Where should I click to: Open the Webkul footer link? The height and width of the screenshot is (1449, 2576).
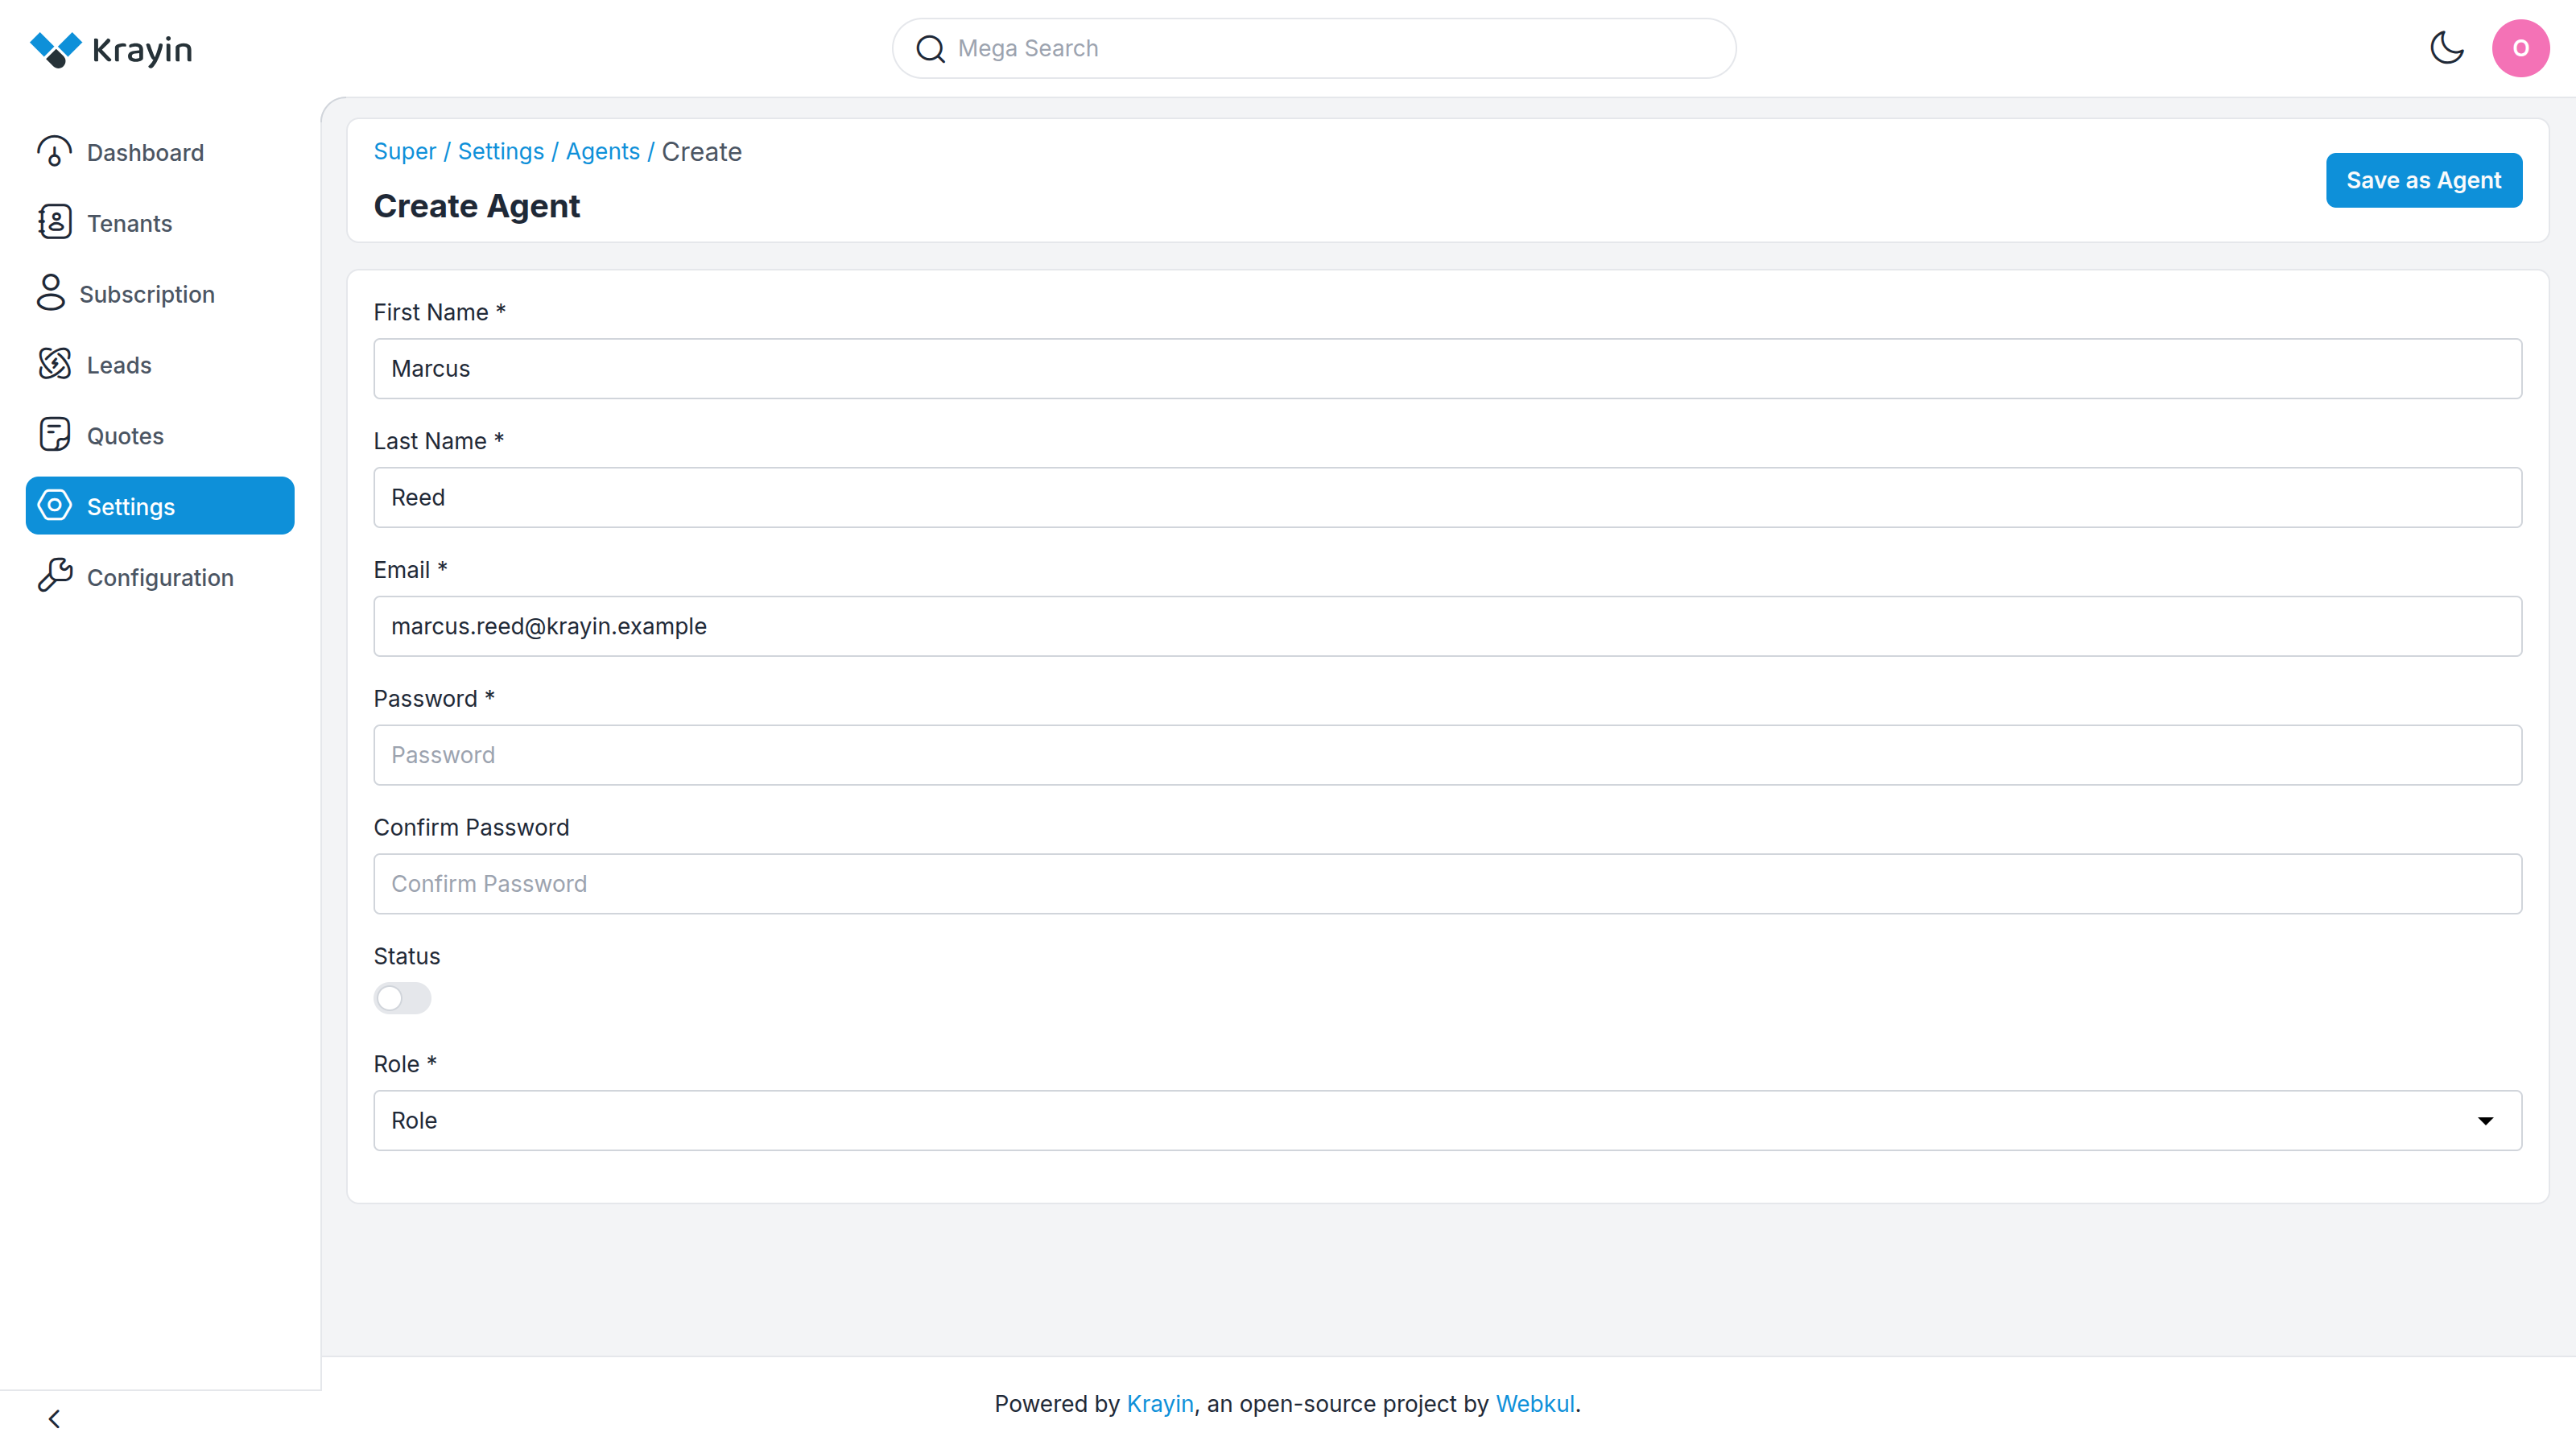point(1535,1404)
